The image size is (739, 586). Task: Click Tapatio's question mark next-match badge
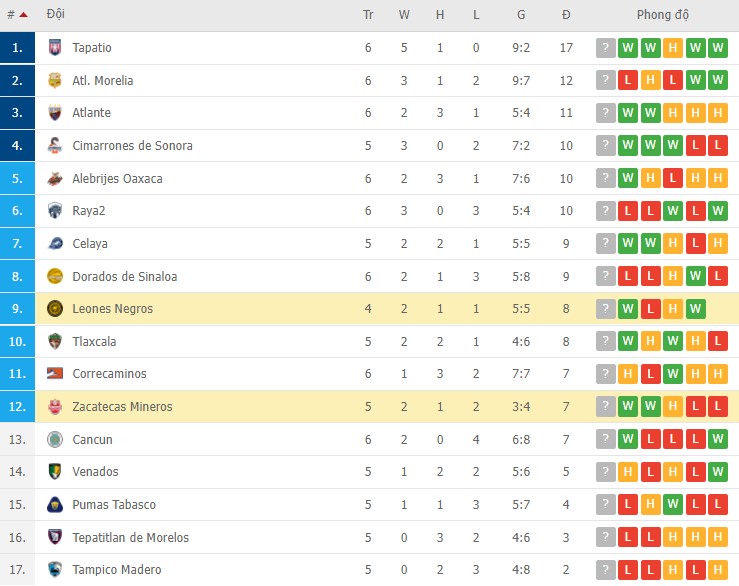605,48
